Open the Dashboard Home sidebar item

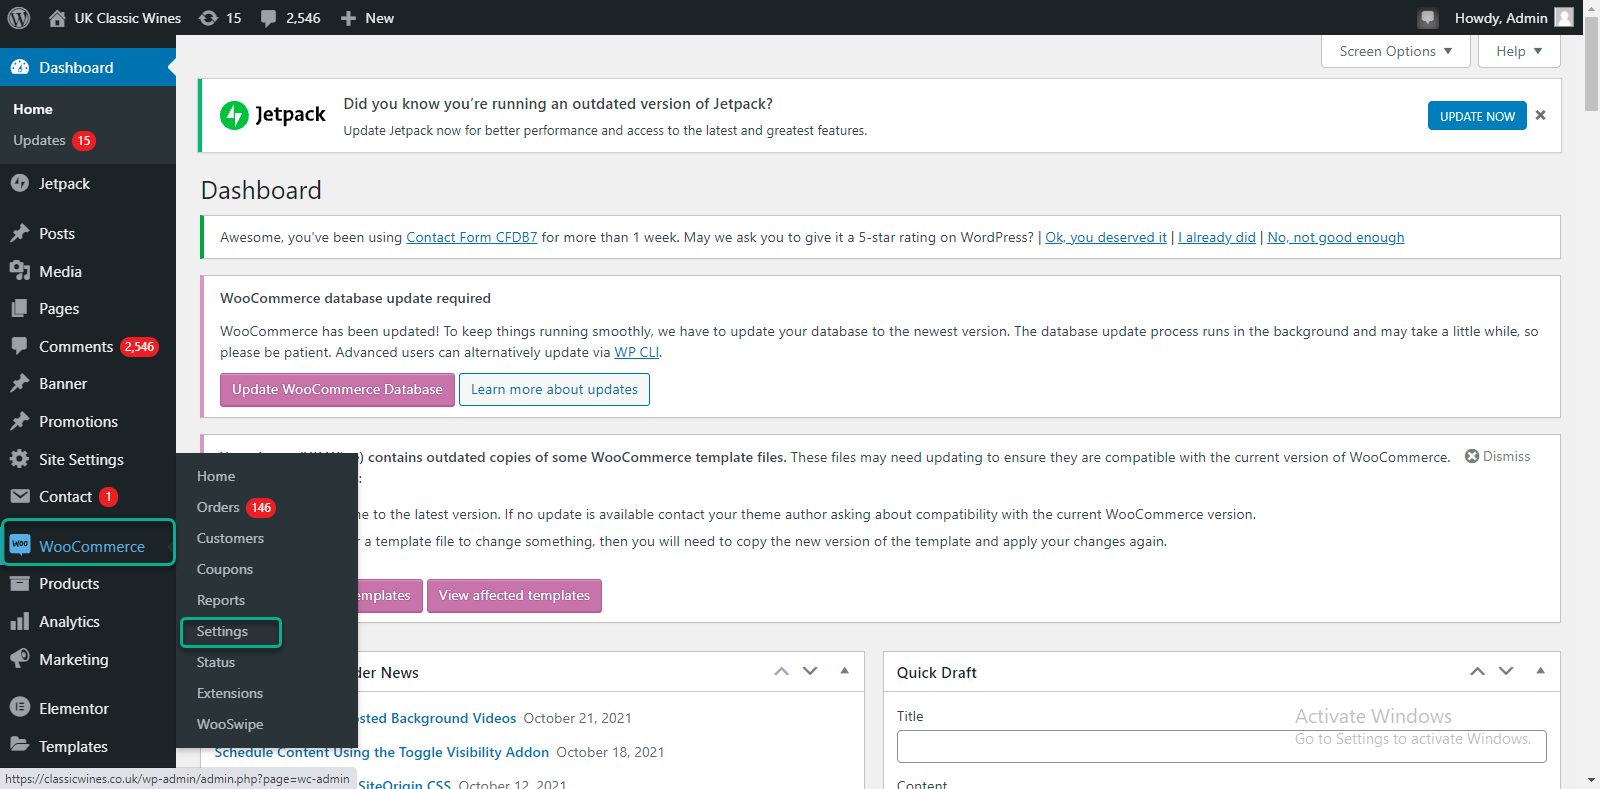(x=33, y=109)
